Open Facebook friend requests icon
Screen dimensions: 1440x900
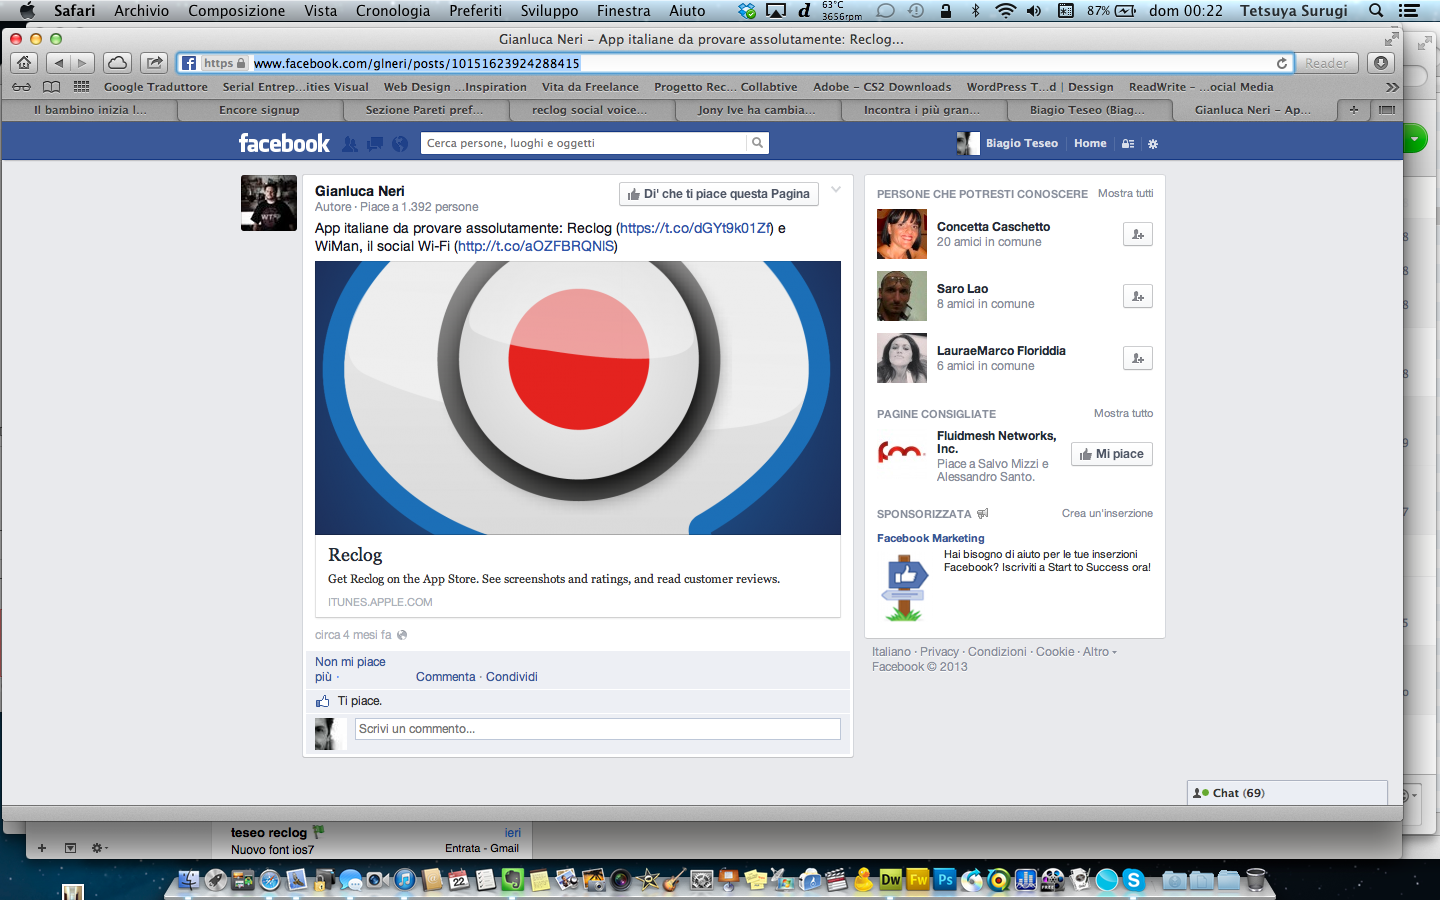(x=349, y=144)
